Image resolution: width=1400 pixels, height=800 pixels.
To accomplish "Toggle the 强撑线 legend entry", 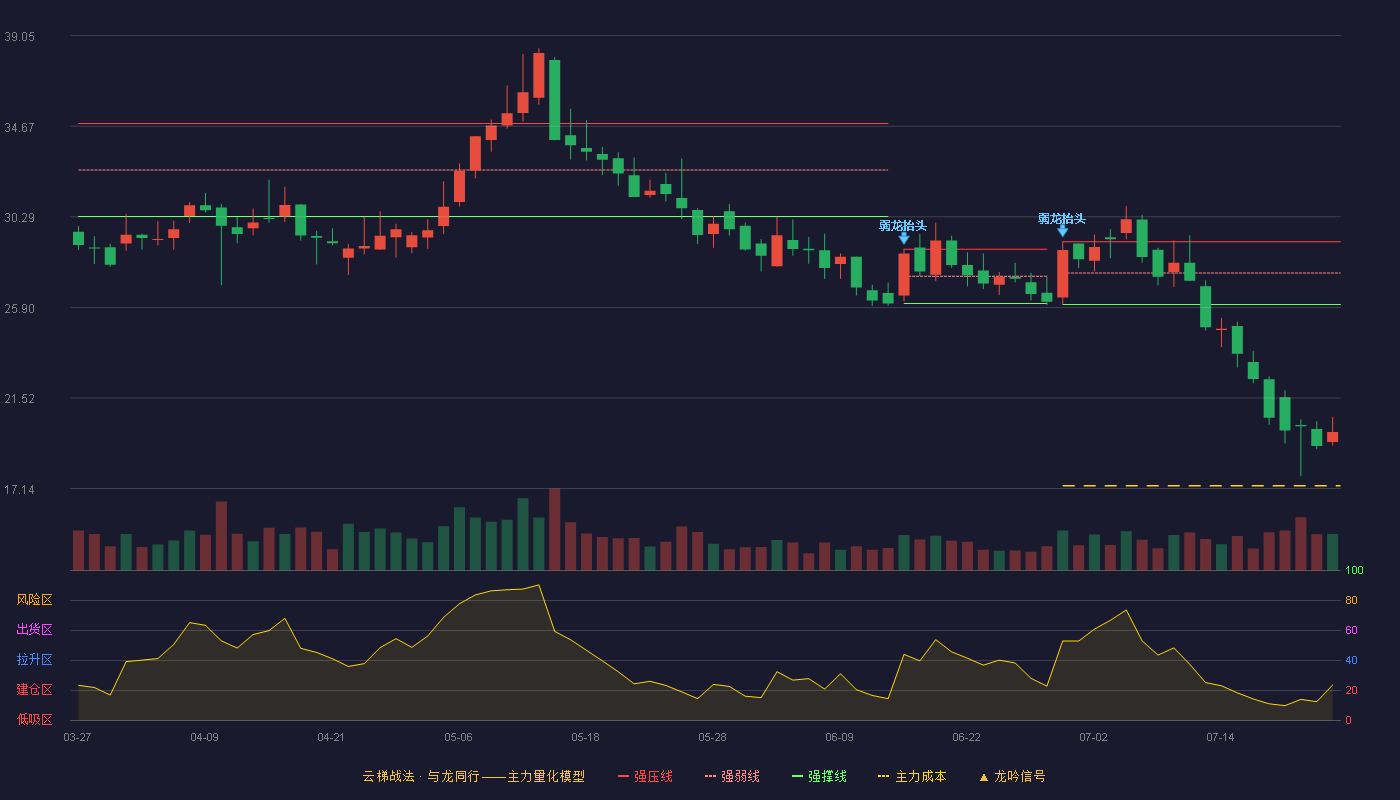I will coord(819,776).
